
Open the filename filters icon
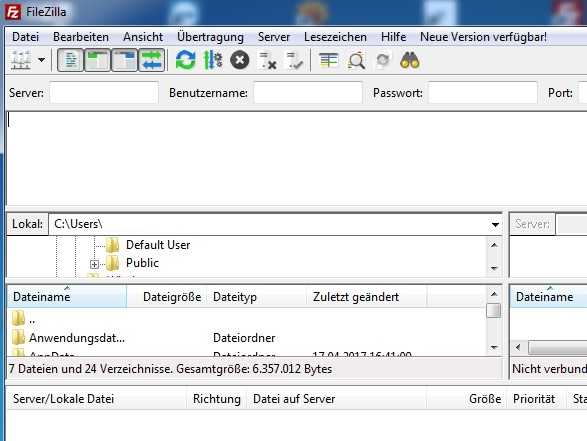coord(328,60)
